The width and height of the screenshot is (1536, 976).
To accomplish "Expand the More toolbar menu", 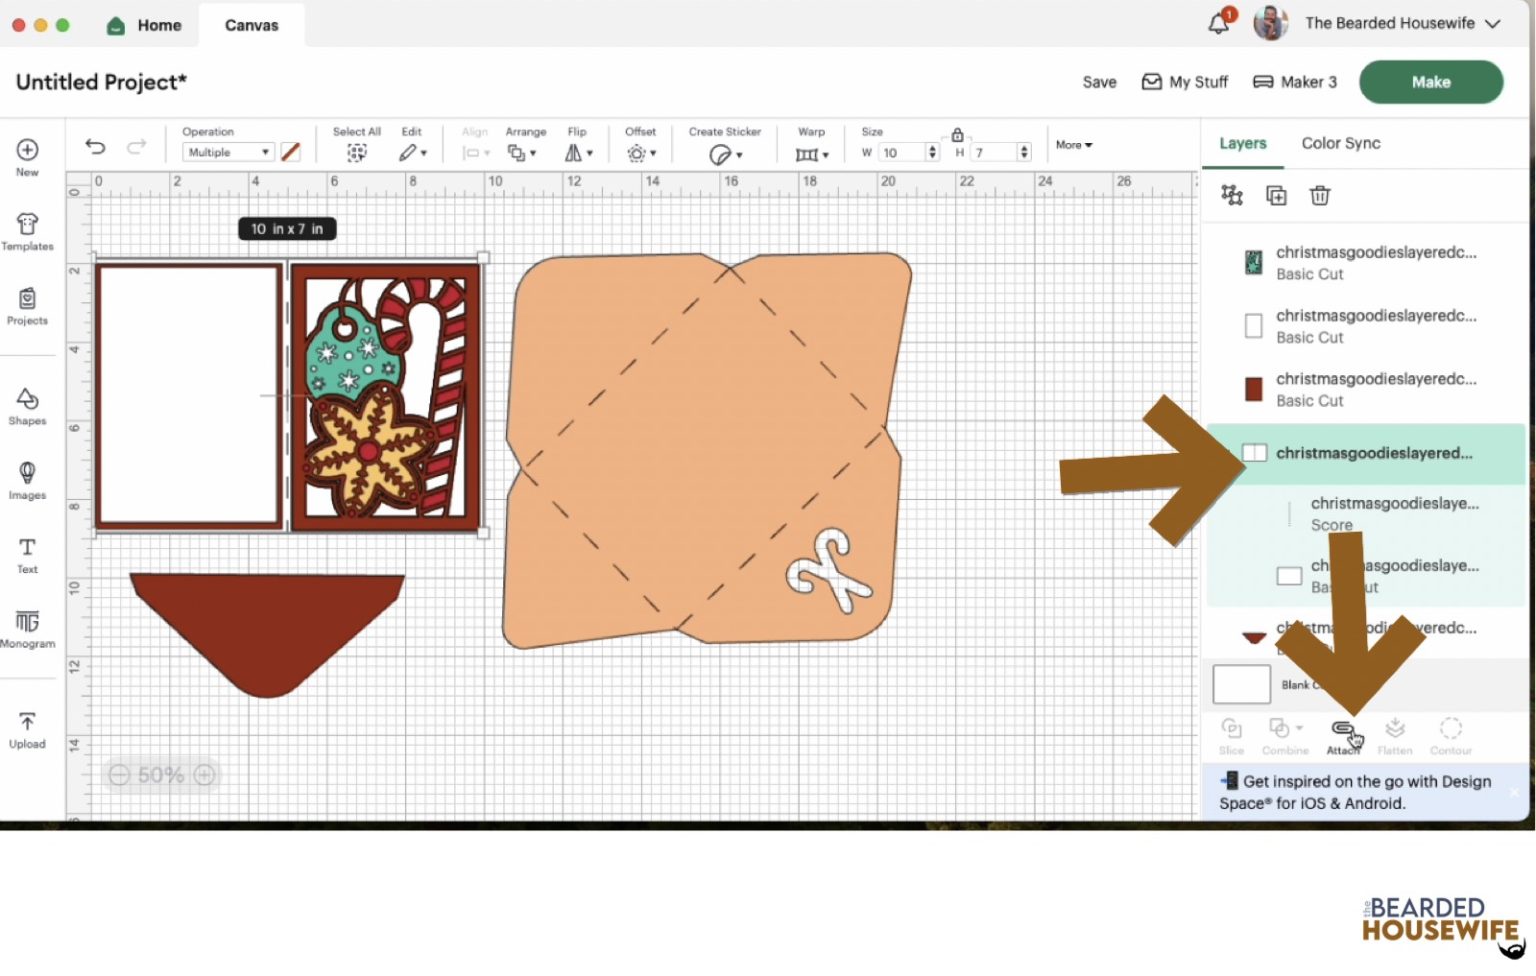I will click(x=1074, y=145).
